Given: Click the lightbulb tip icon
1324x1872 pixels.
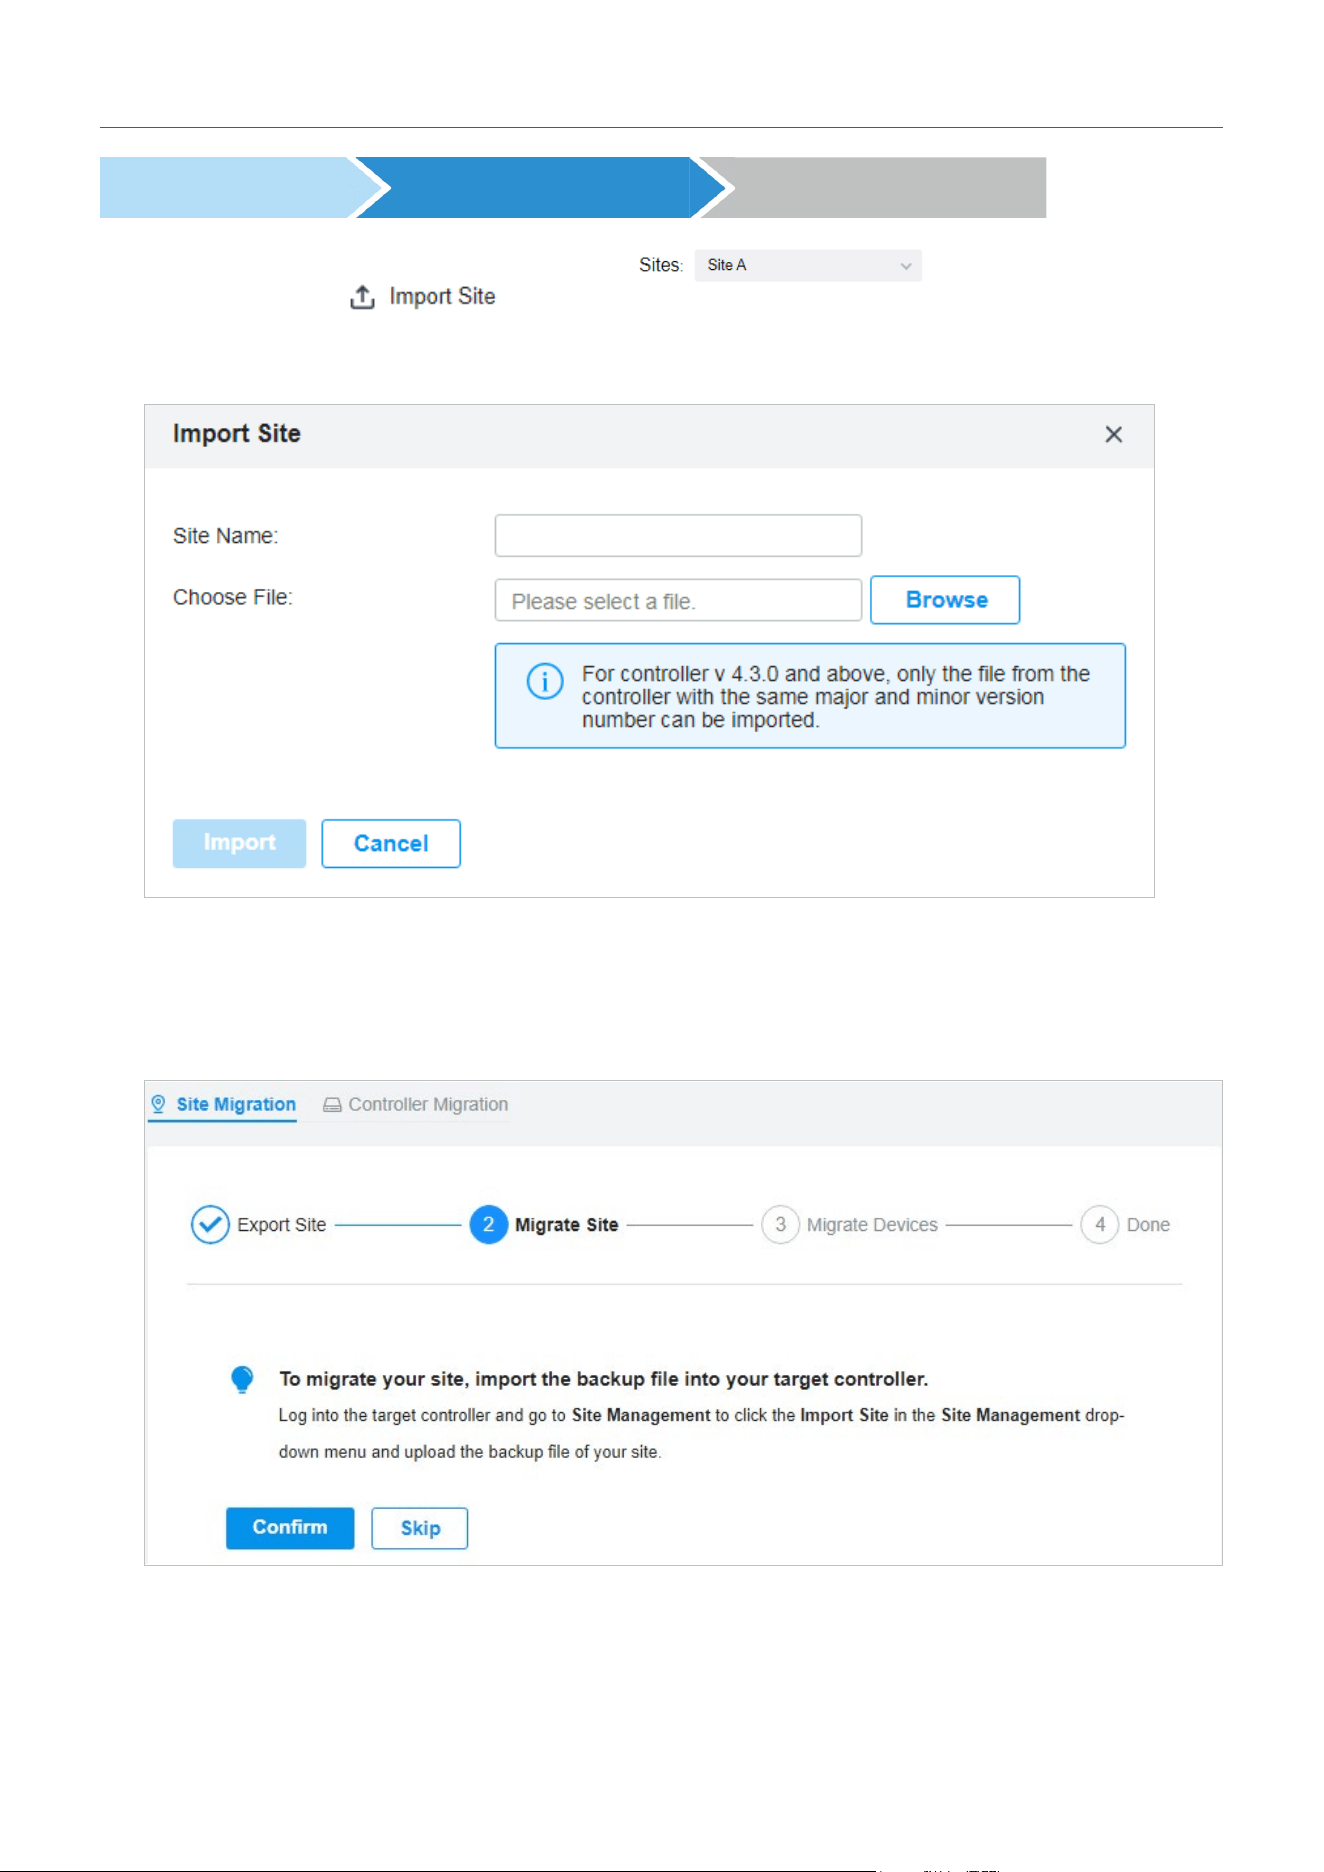Looking at the screenshot, I should 242,1379.
